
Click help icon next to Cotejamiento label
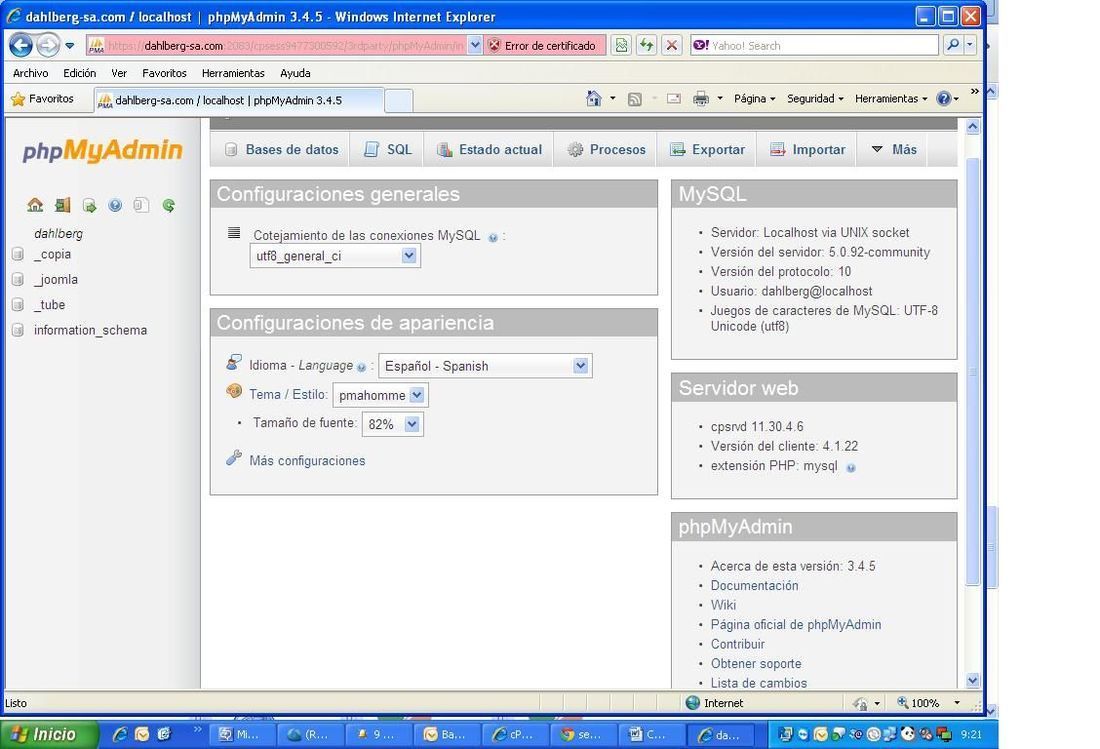pyautogui.click(x=492, y=238)
